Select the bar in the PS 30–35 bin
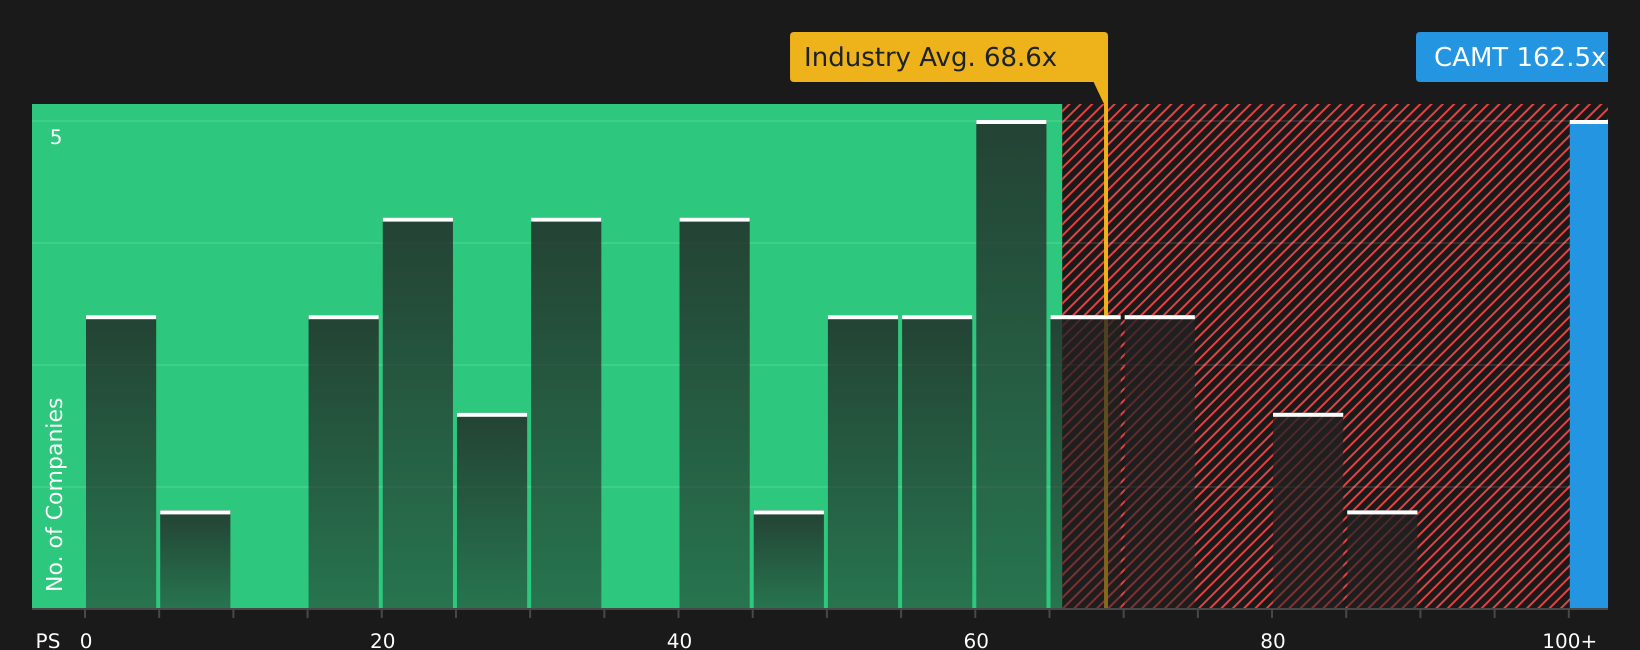Screen dimensions: 1640x650 (566, 413)
